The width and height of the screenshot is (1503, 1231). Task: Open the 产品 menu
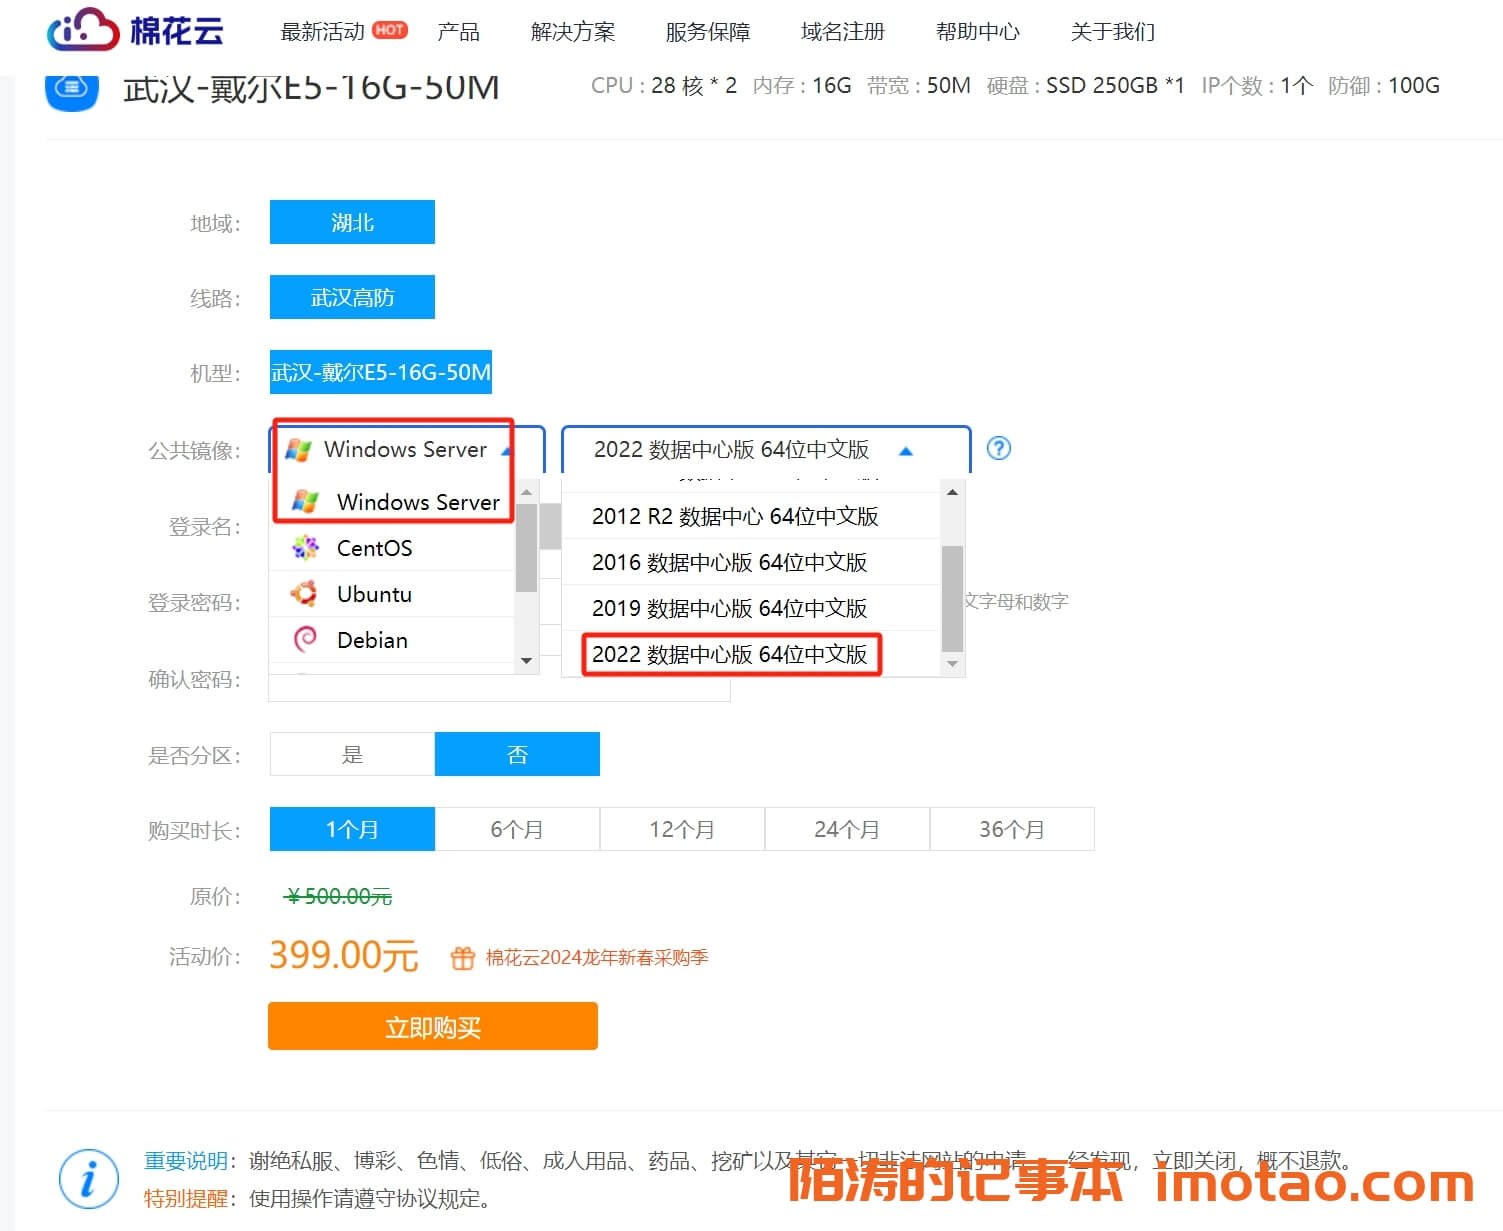coord(458,32)
